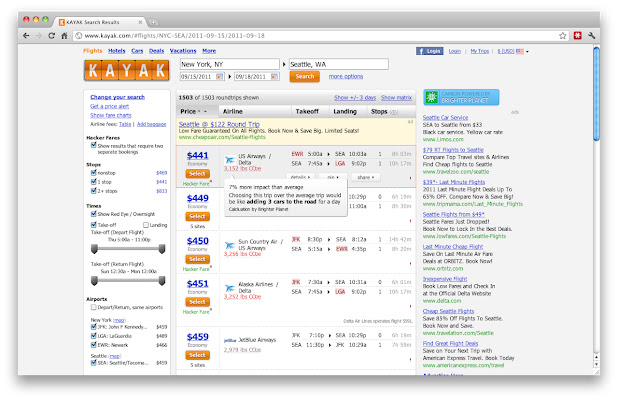Image resolution: width=618 pixels, height=400 pixels.
Task: Enable the Landing times checkbox
Action: 146,225
